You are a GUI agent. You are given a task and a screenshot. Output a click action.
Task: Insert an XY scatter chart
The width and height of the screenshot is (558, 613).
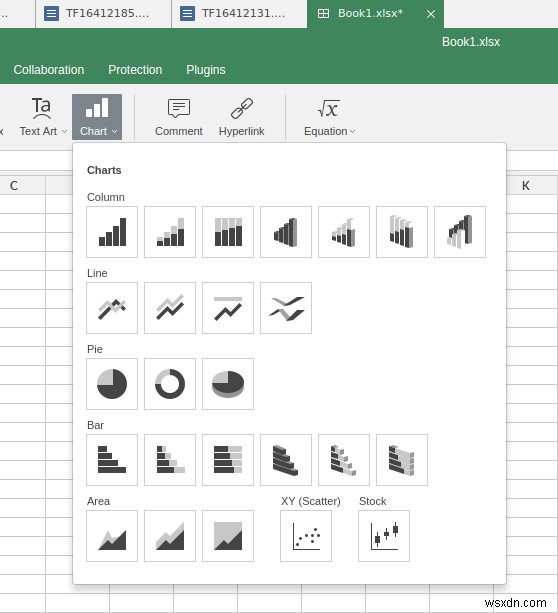[306, 536]
